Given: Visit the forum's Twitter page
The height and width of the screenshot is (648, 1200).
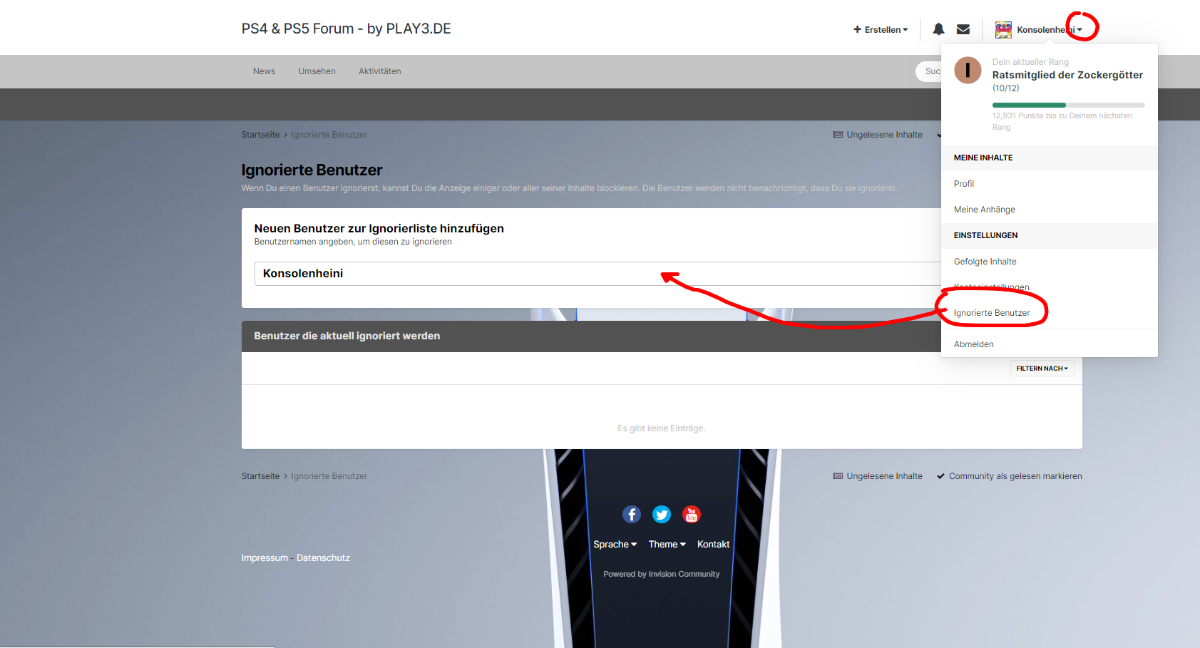Looking at the screenshot, I should (x=661, y=514).
